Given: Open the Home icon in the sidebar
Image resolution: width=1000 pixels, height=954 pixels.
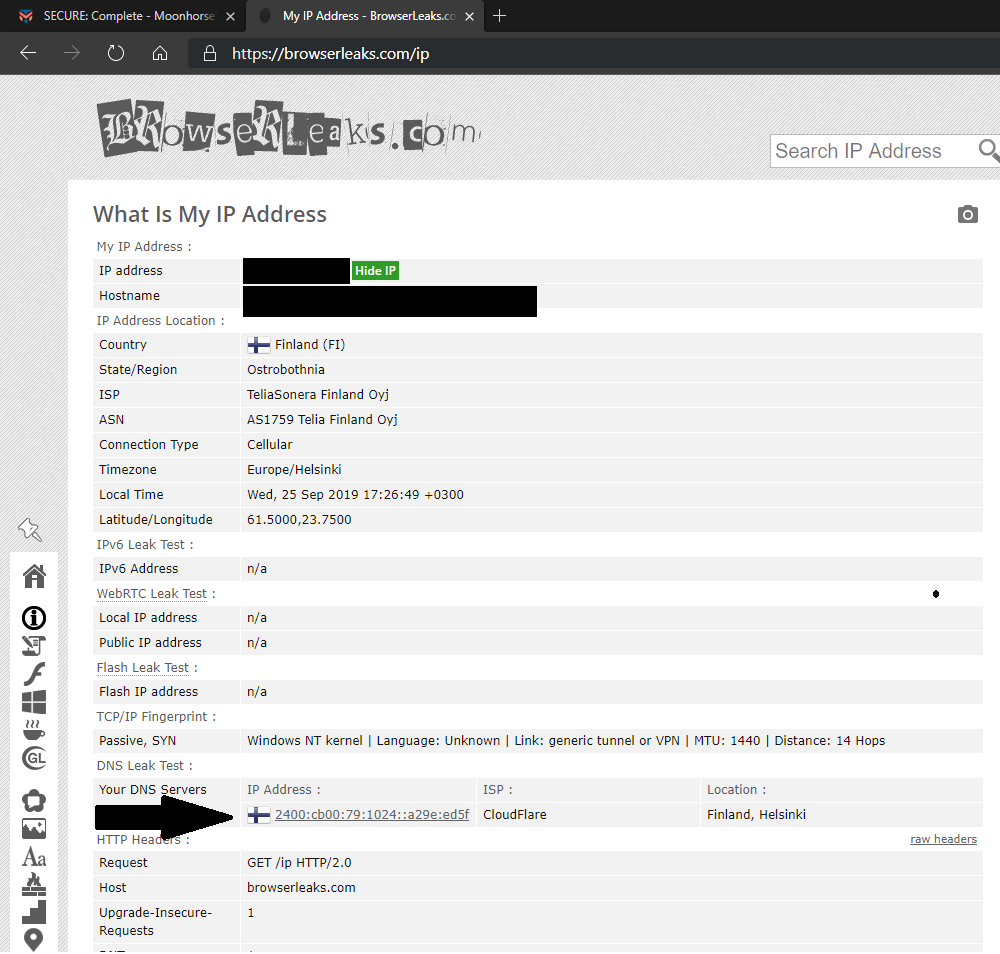Looking at the screenshot, I should pyautogui.click(x=34, y=576).
